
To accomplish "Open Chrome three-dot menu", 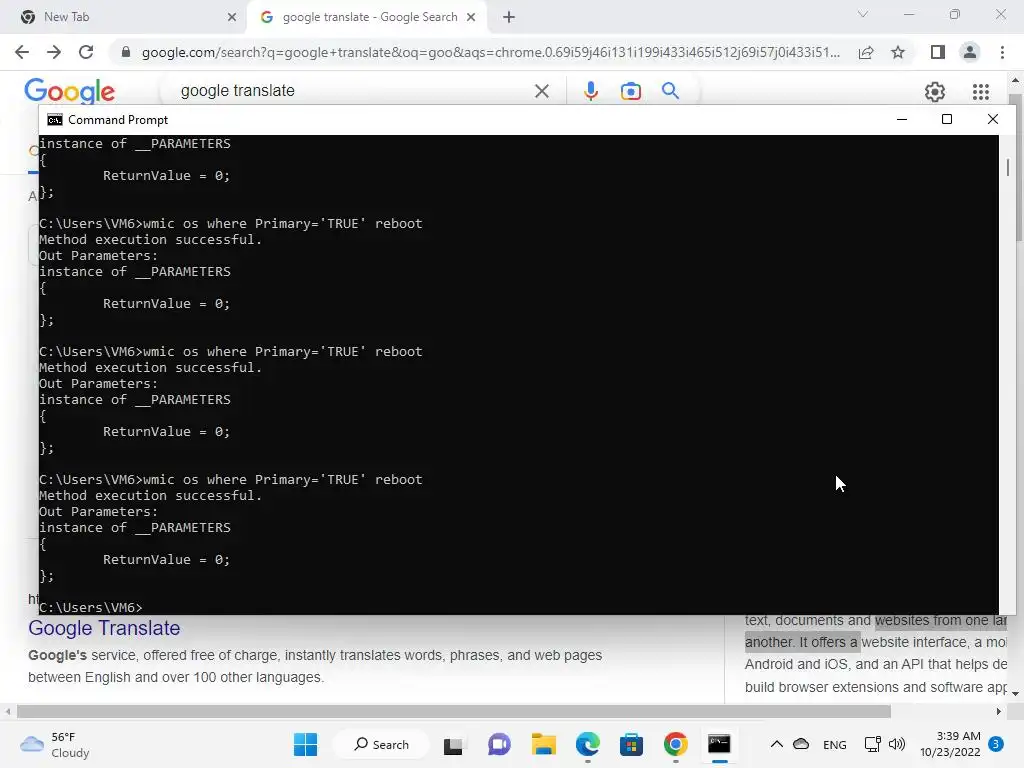I will click(1002, 52).
